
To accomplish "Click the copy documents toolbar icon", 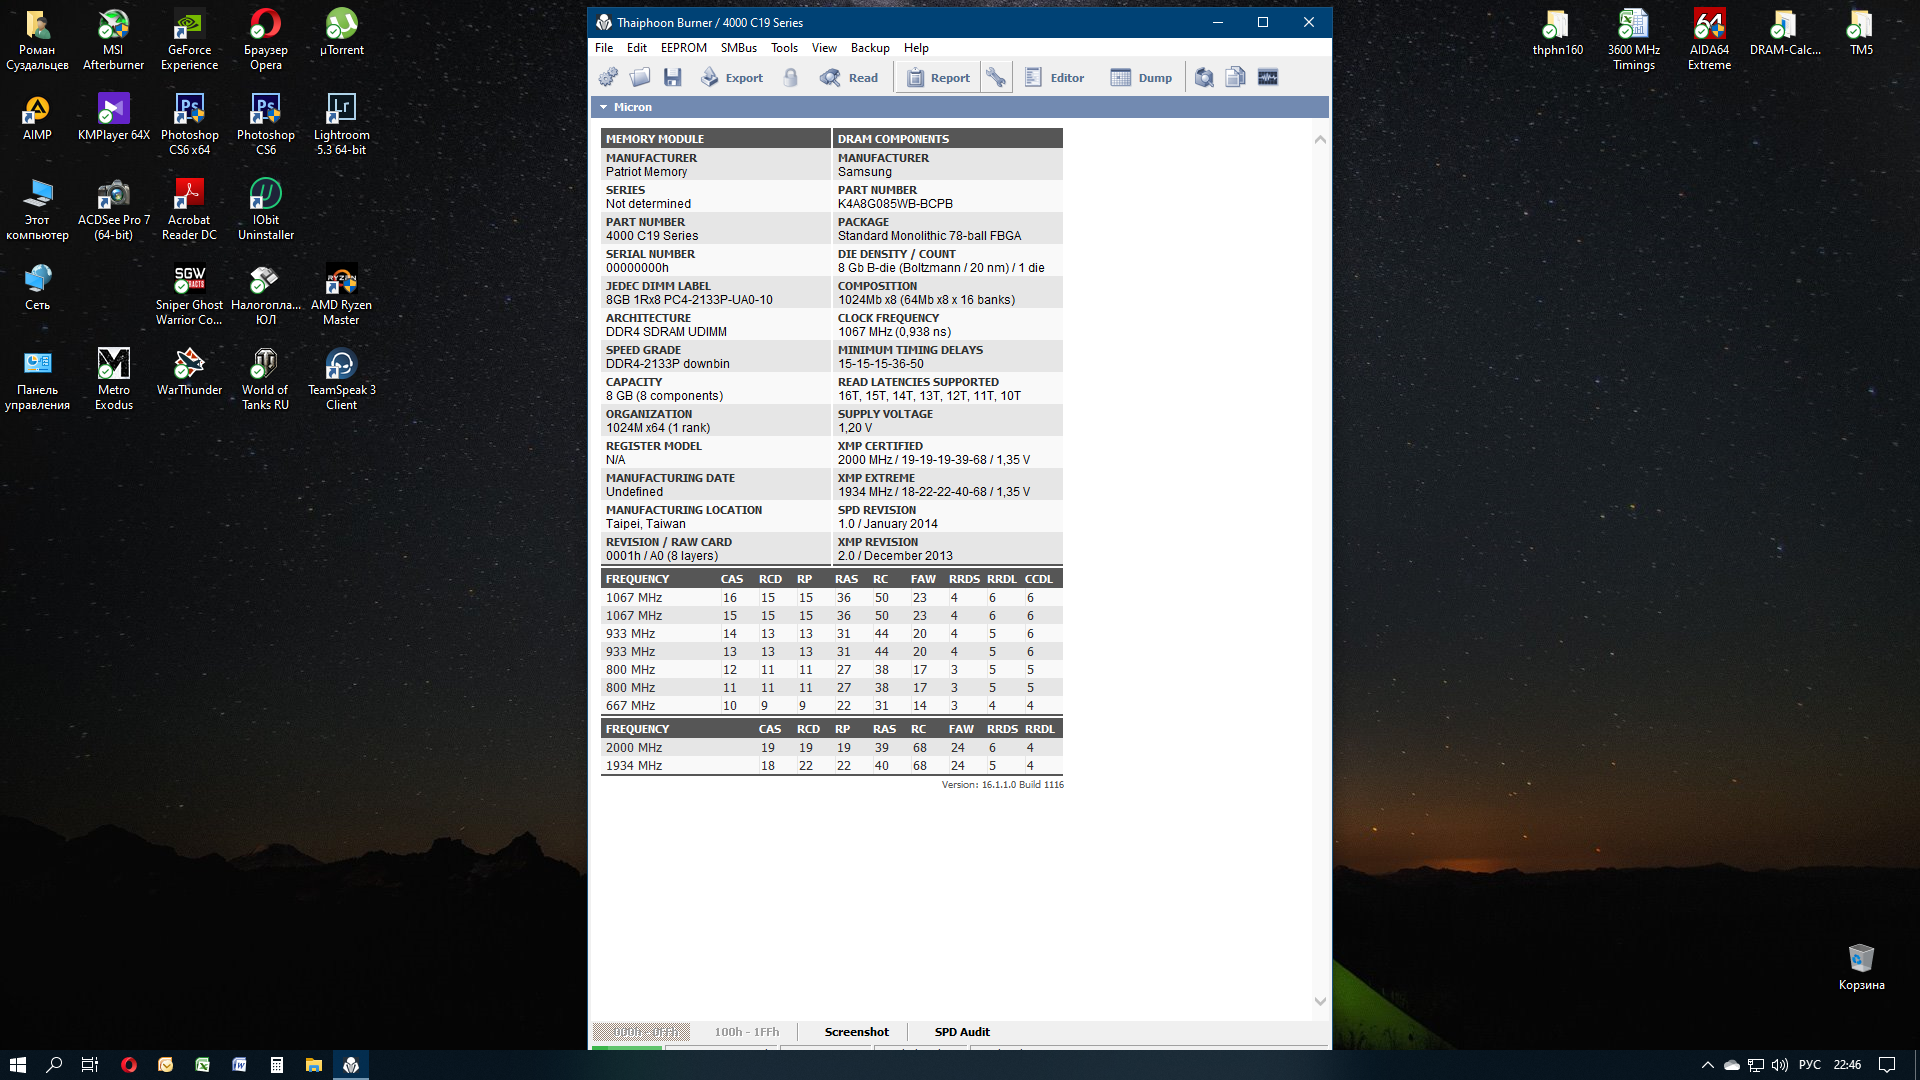I will coord(1236,77).
